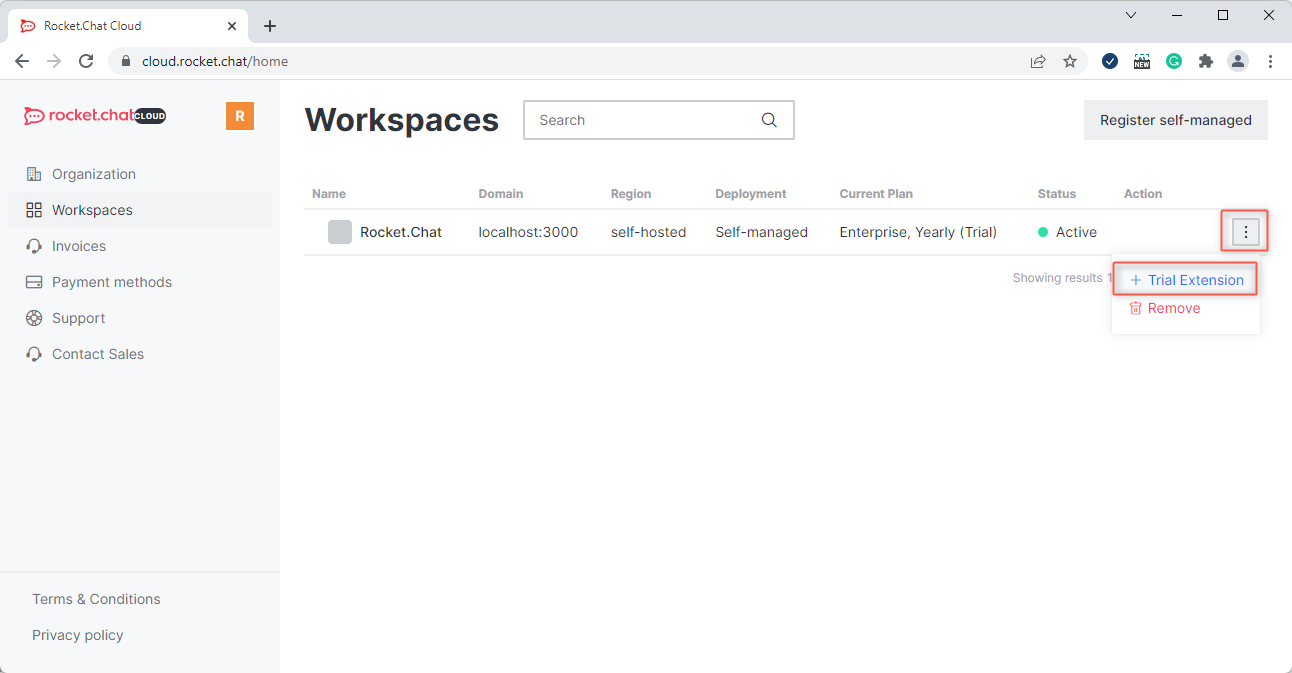Click the blue checkmark extension icon
Image resolution: width=1292 pixels, height=673 pixels.
(x=1110, y=61)
